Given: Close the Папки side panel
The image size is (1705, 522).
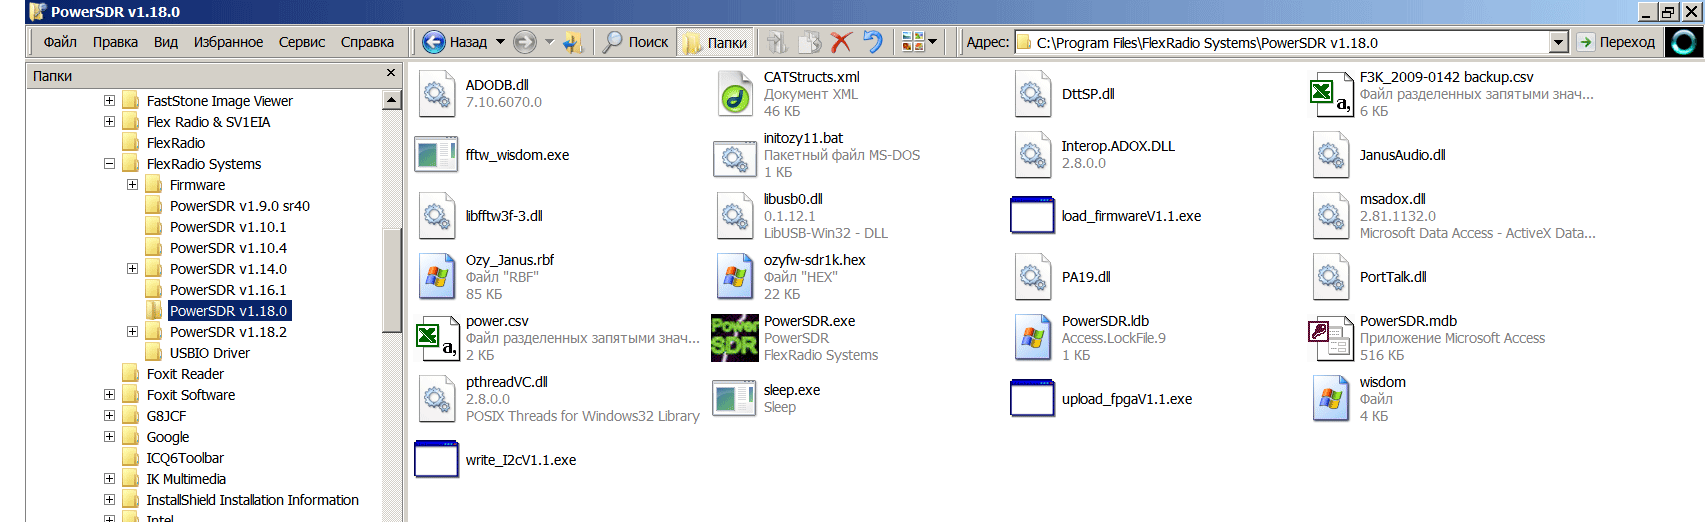Looking at the screenshot, I should [x=391, y=73].
